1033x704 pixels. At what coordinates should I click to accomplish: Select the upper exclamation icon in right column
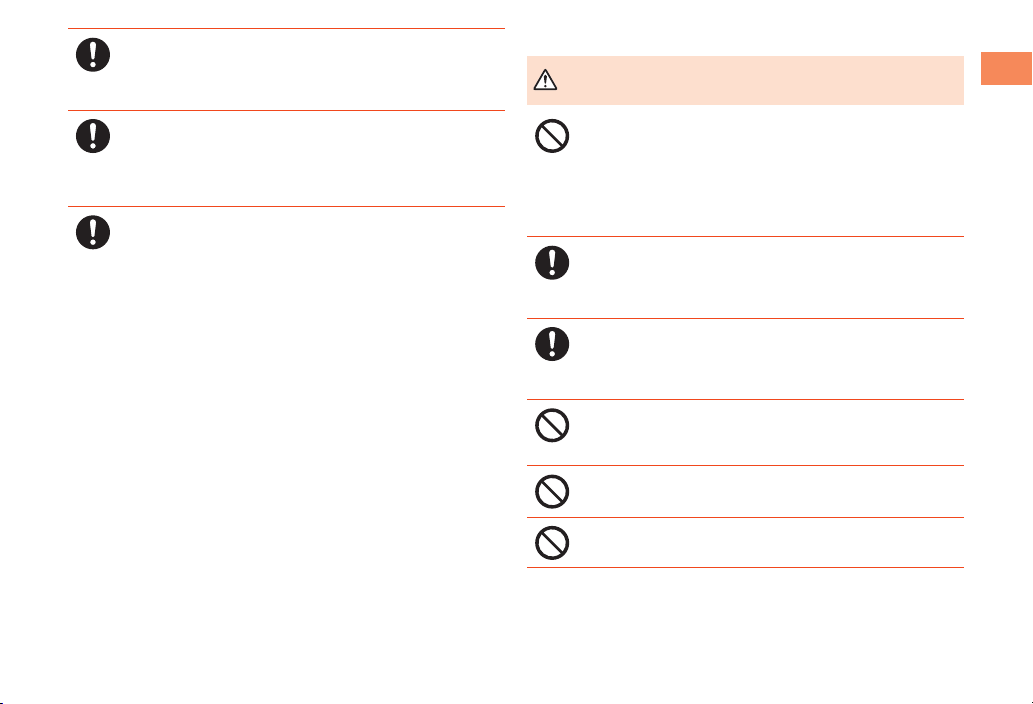click(552, 263)
